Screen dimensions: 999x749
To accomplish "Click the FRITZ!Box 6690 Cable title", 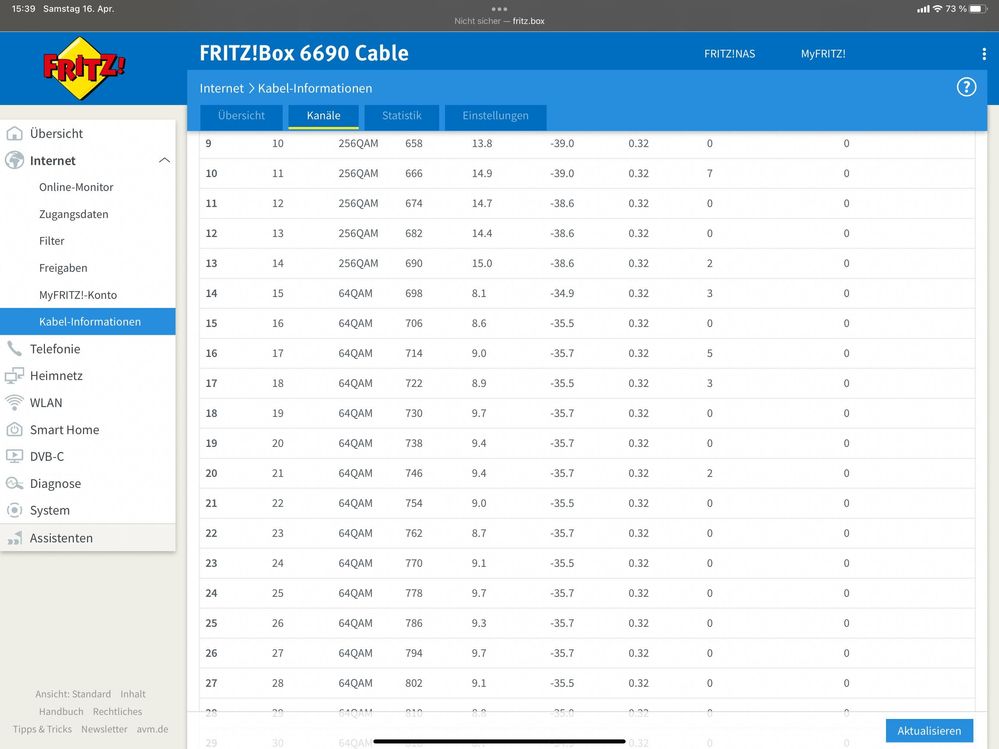I will pyautogui.click(x=304, y=54).
